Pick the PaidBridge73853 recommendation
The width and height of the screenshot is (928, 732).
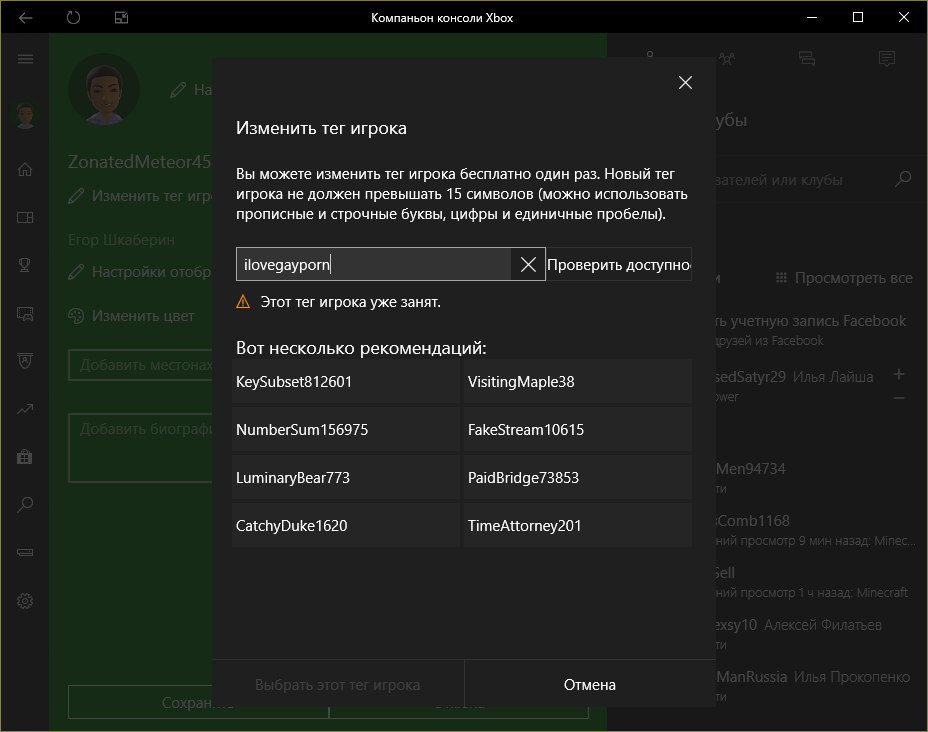[x=578, y=478]
